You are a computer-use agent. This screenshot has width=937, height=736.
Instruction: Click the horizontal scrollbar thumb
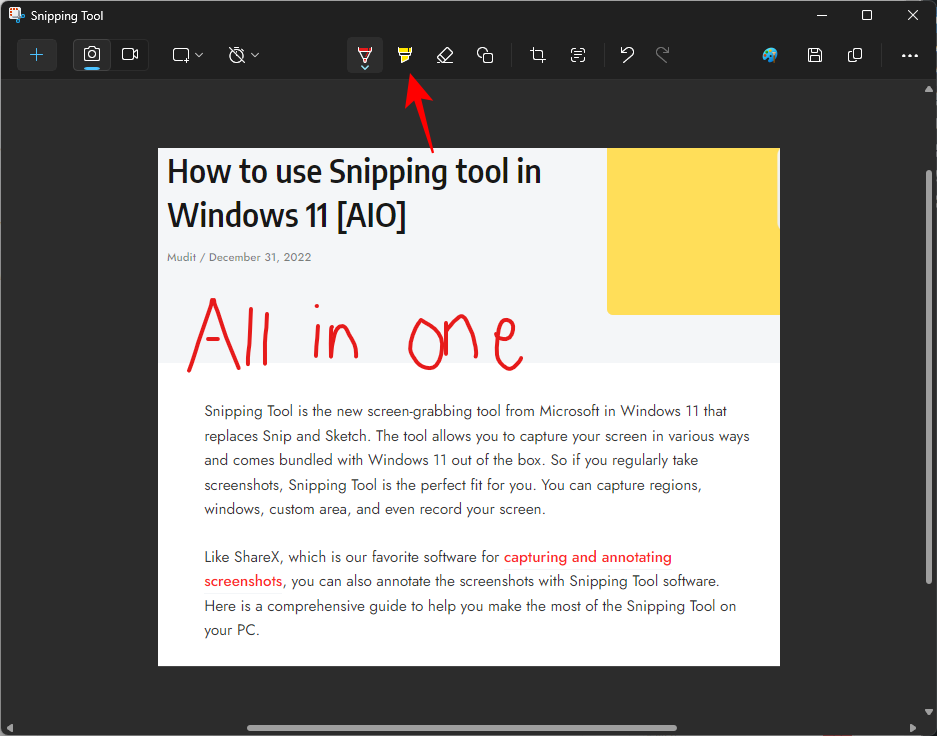coord(462,728)
